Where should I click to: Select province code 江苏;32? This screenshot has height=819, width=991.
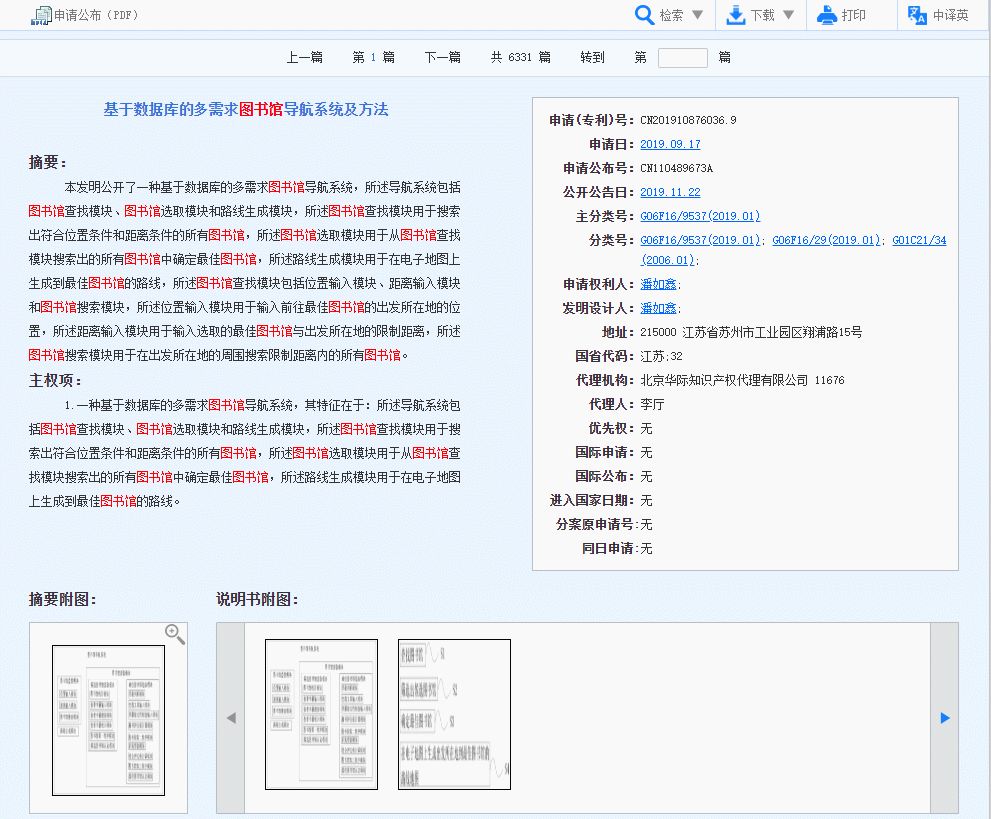click(661, 356)
